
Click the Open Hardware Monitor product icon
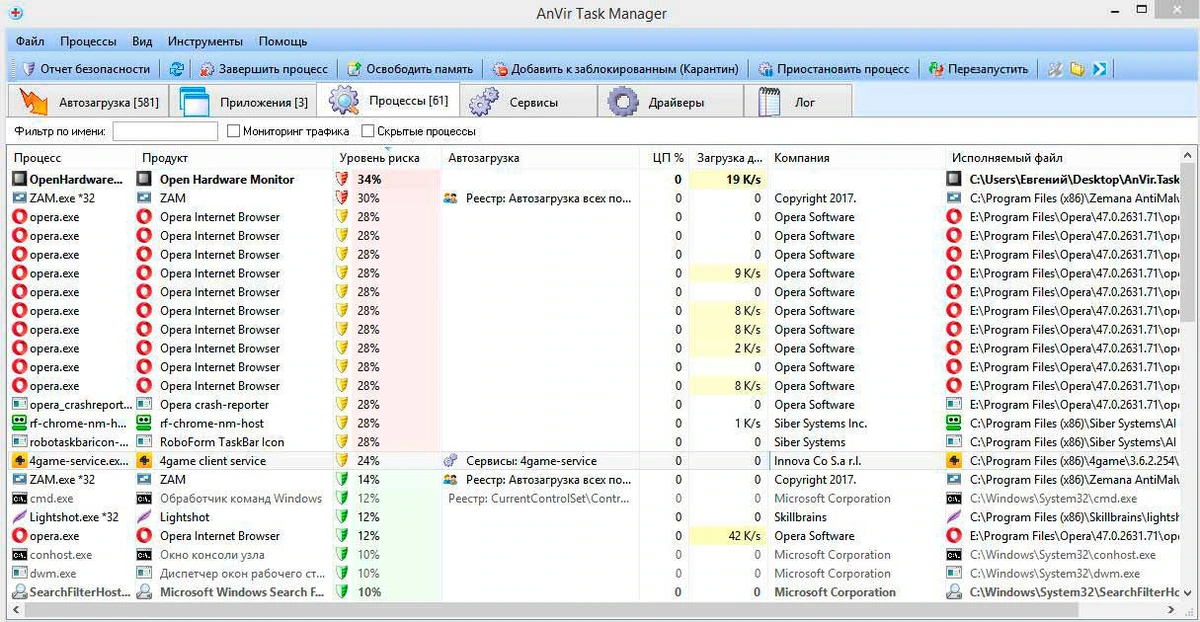pyautogui.click(x=144, y=179)
